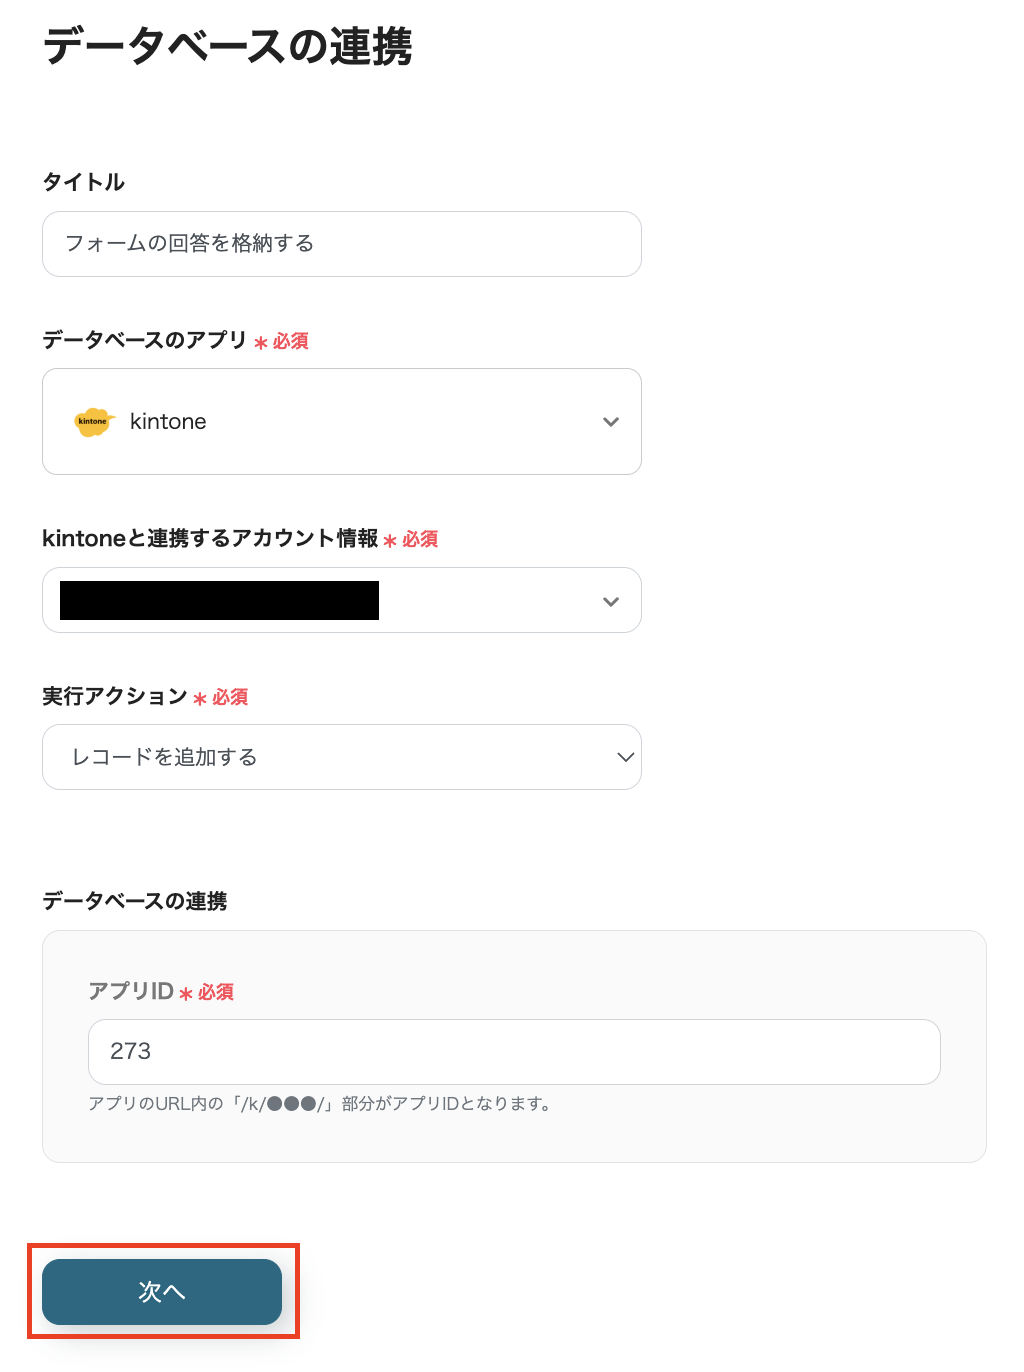Expand the 実行アクション dropdown arrow

click(x=625, y=757)
